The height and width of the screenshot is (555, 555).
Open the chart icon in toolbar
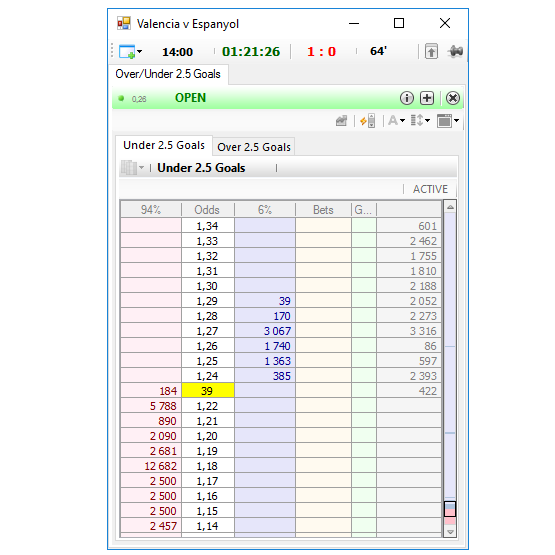[342, 121]
